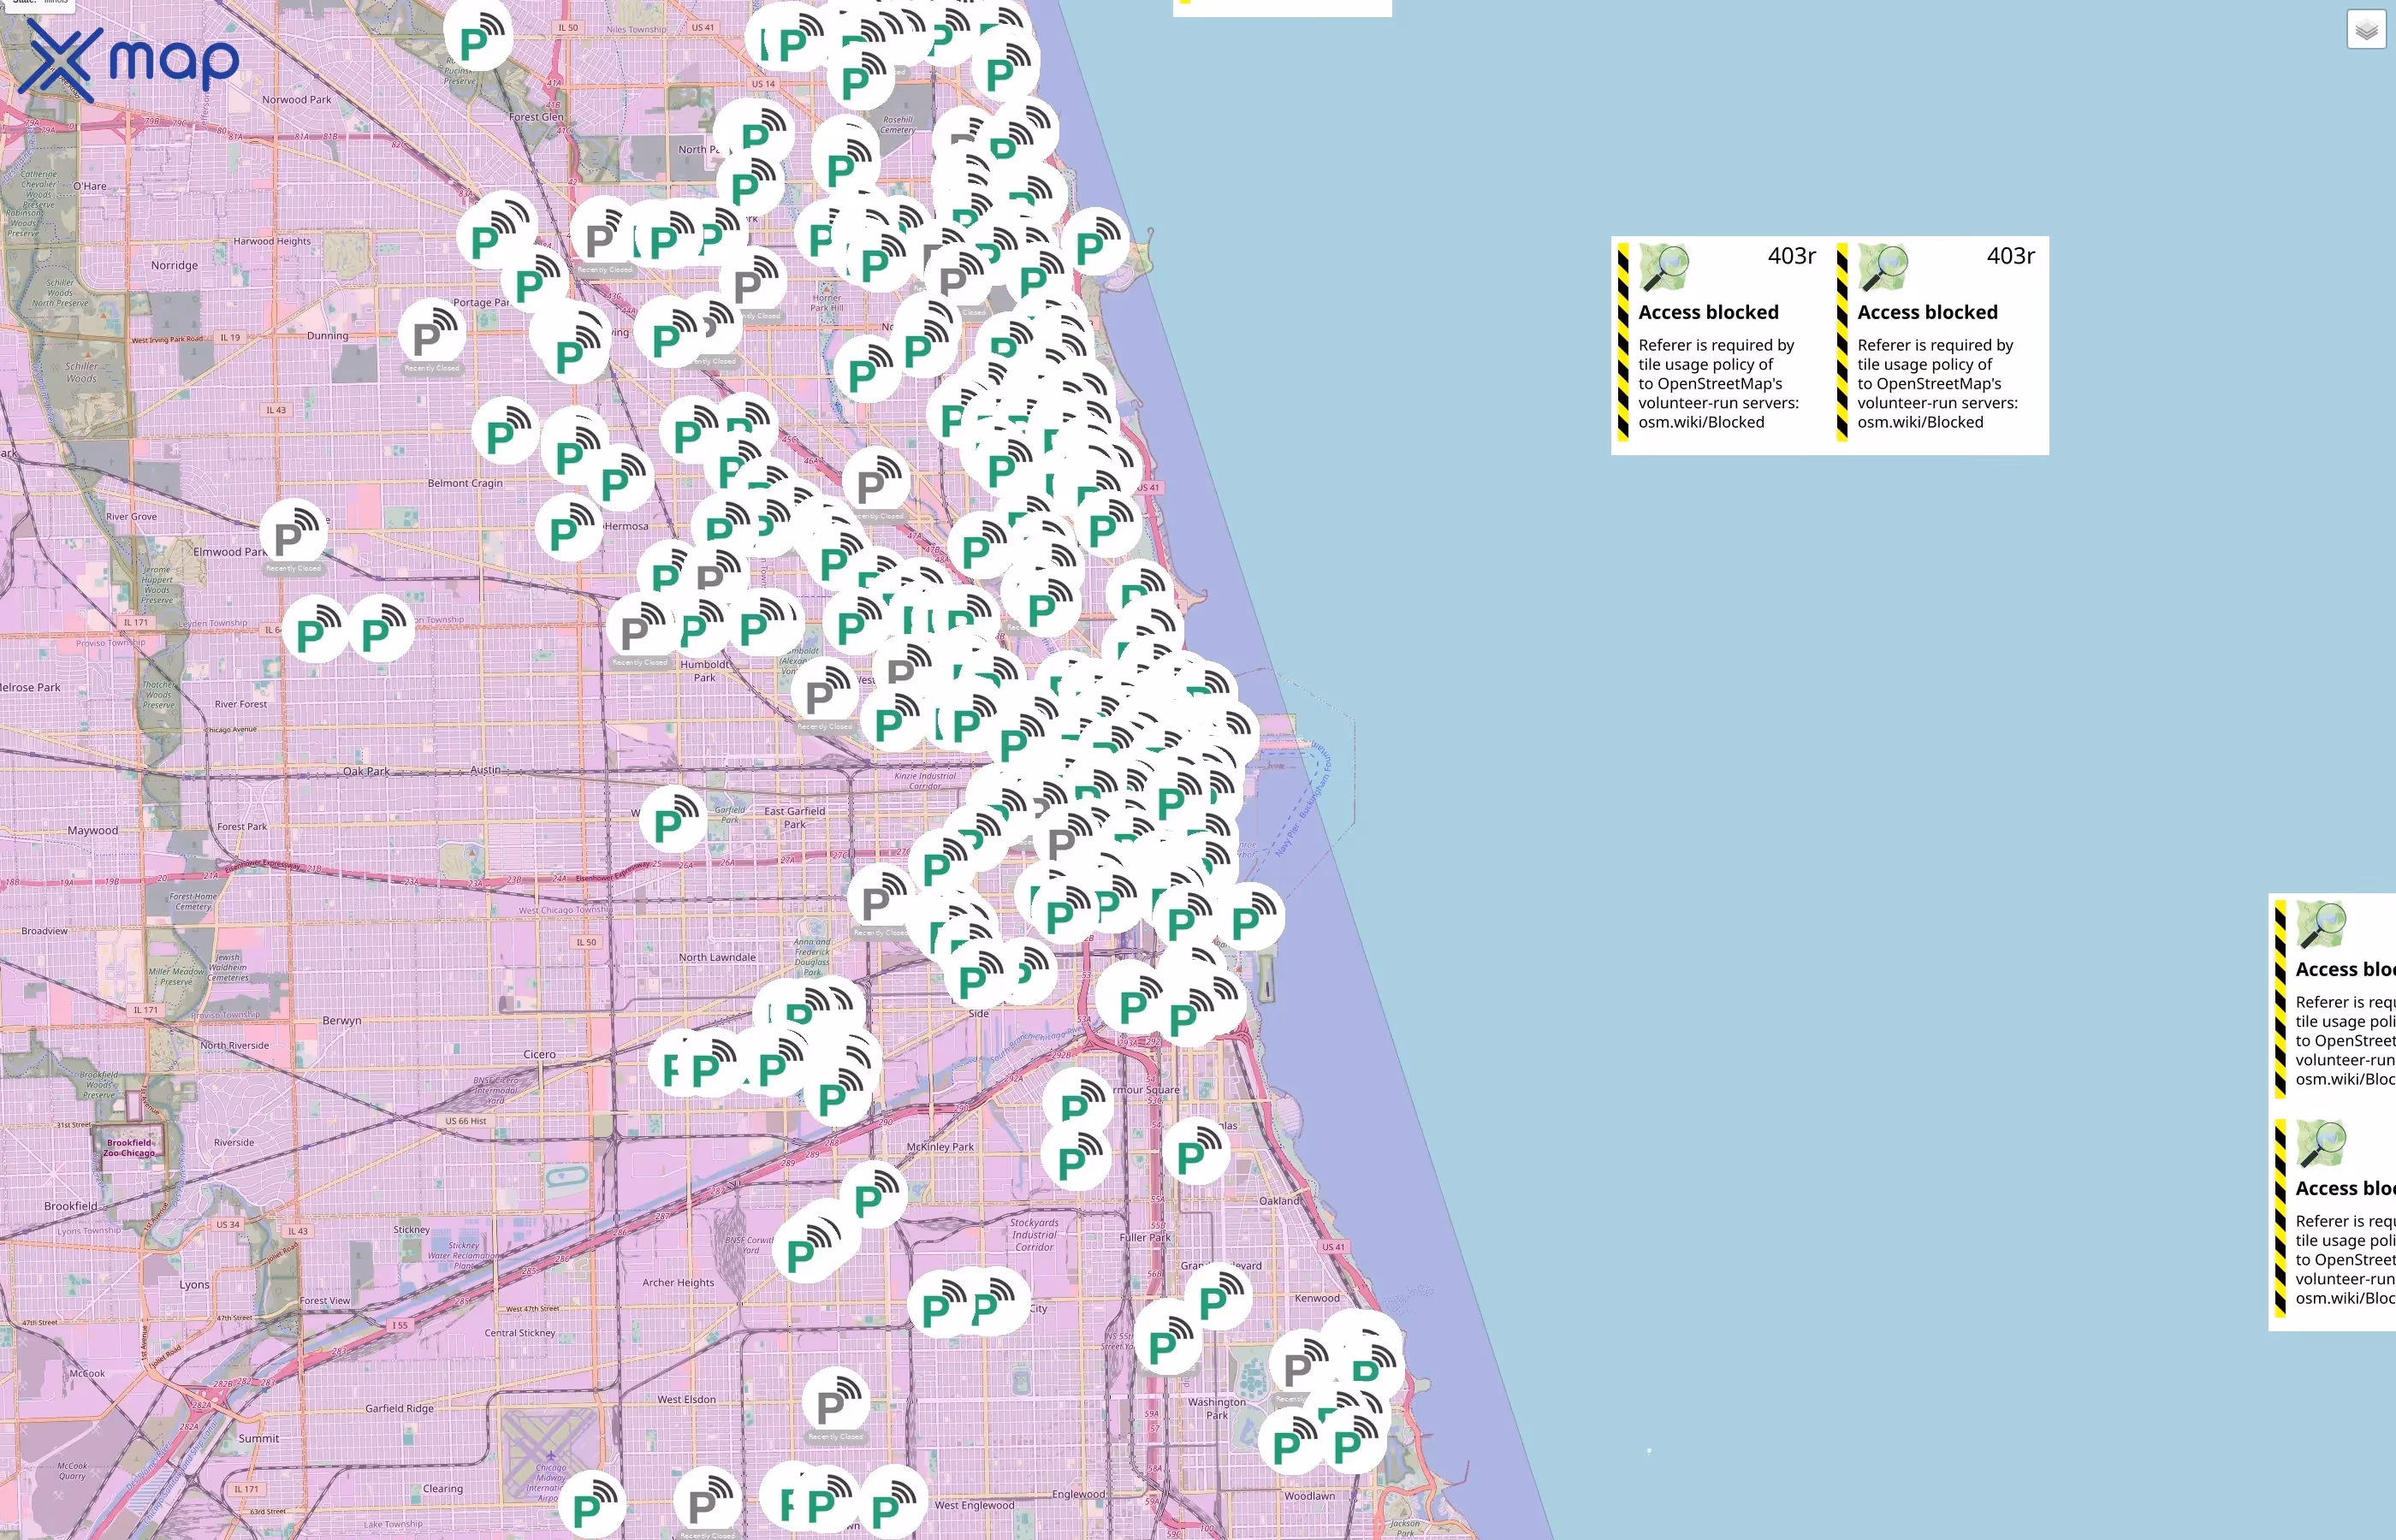Select green lakefront marker near Montrose Harbor
The image size is (2396, 1540).
[x=1095, y=241]
